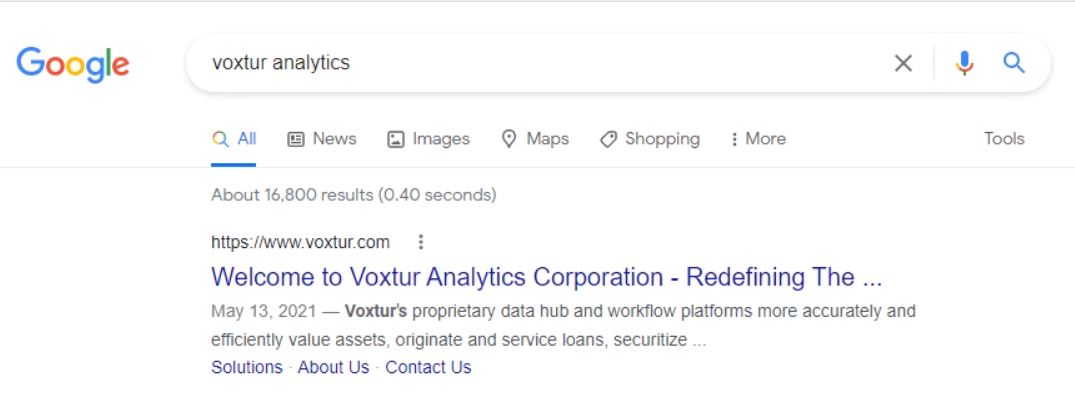Click the Shopping tab tag icon
1075x398 pixels.
pos(608,139)
